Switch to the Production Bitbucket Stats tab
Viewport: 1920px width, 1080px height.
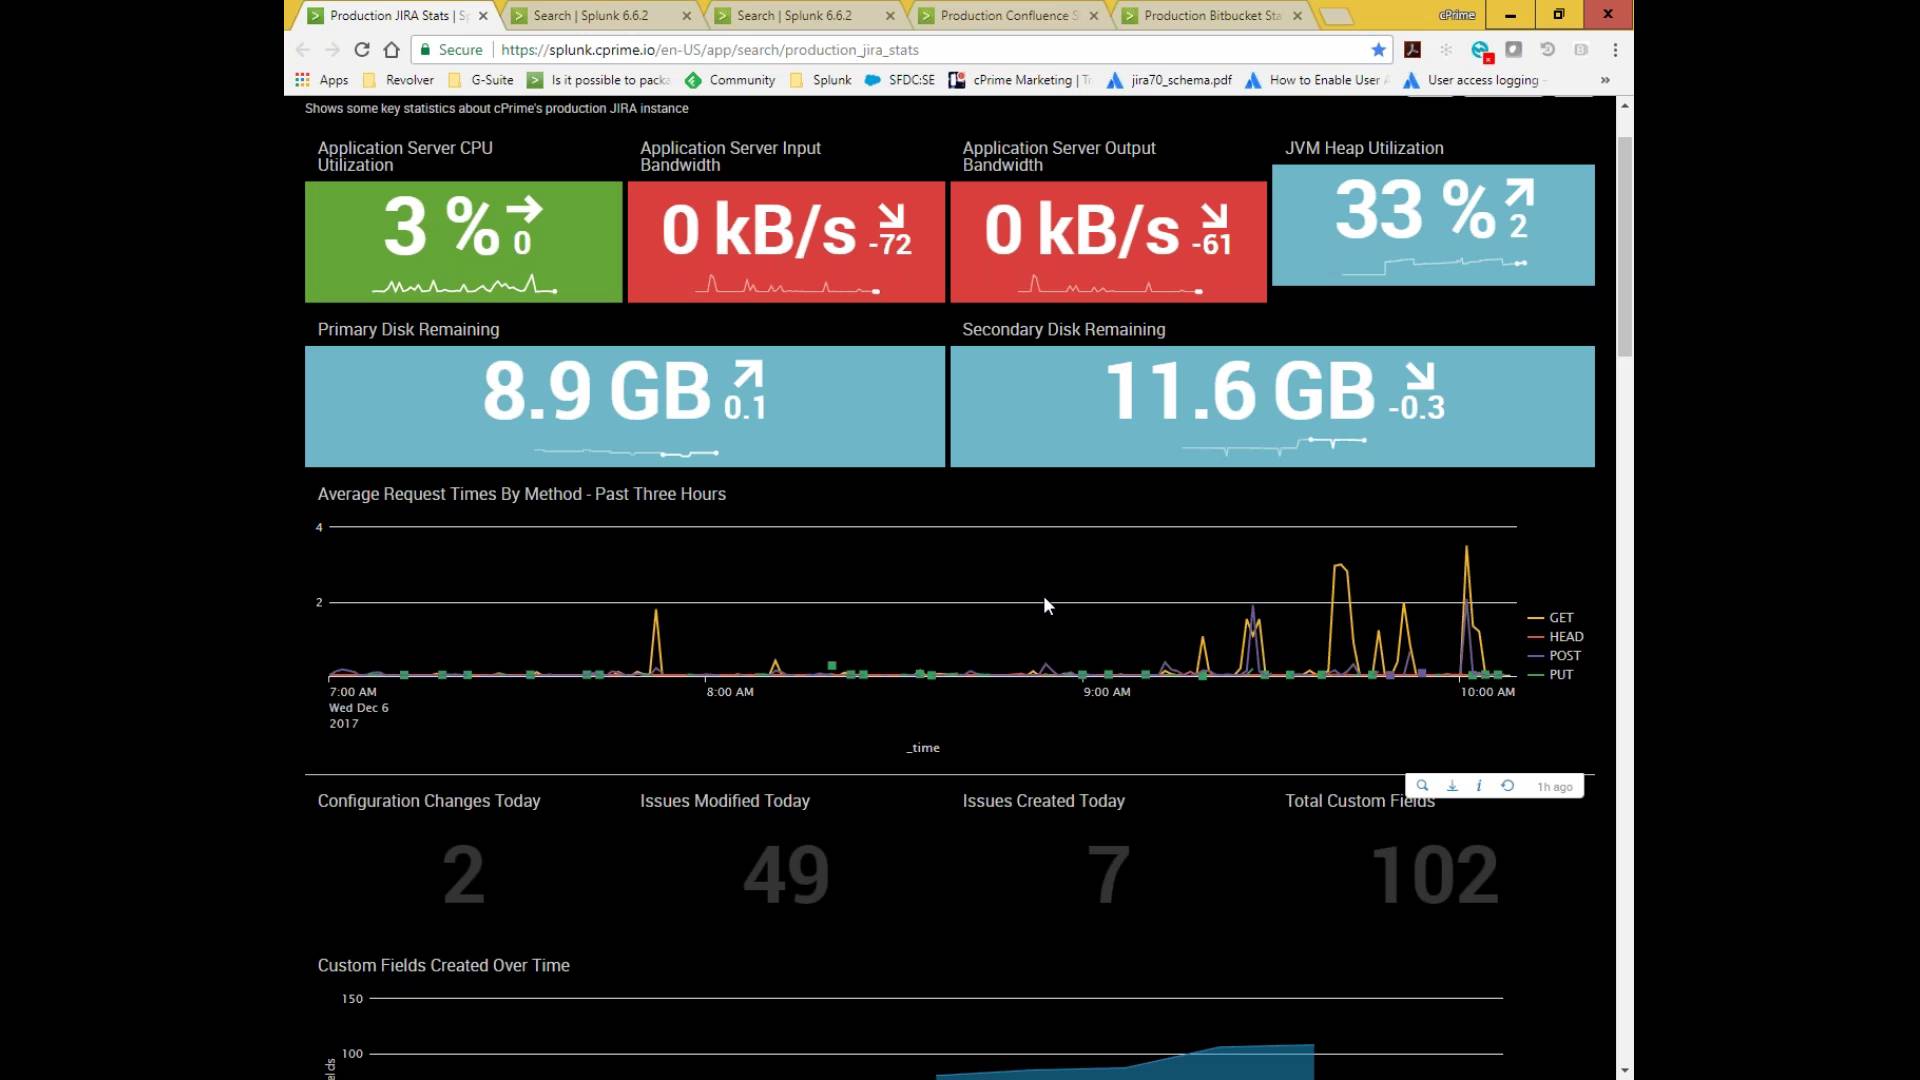1211,15
